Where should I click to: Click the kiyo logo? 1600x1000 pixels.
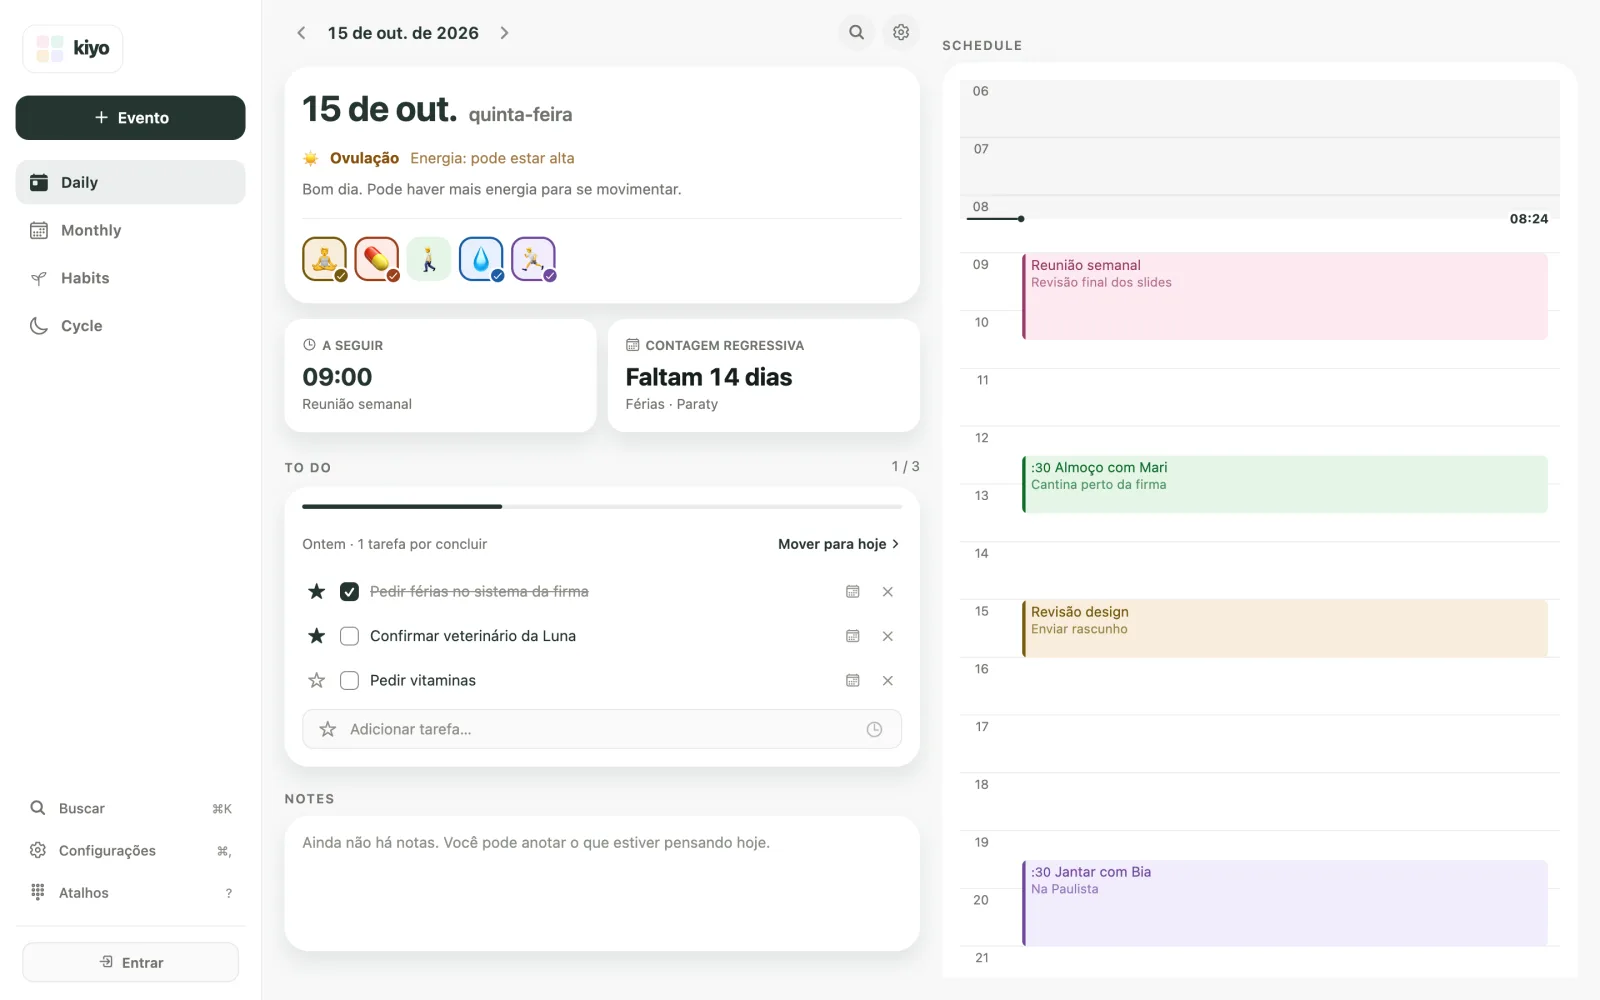tap(73, 48)
